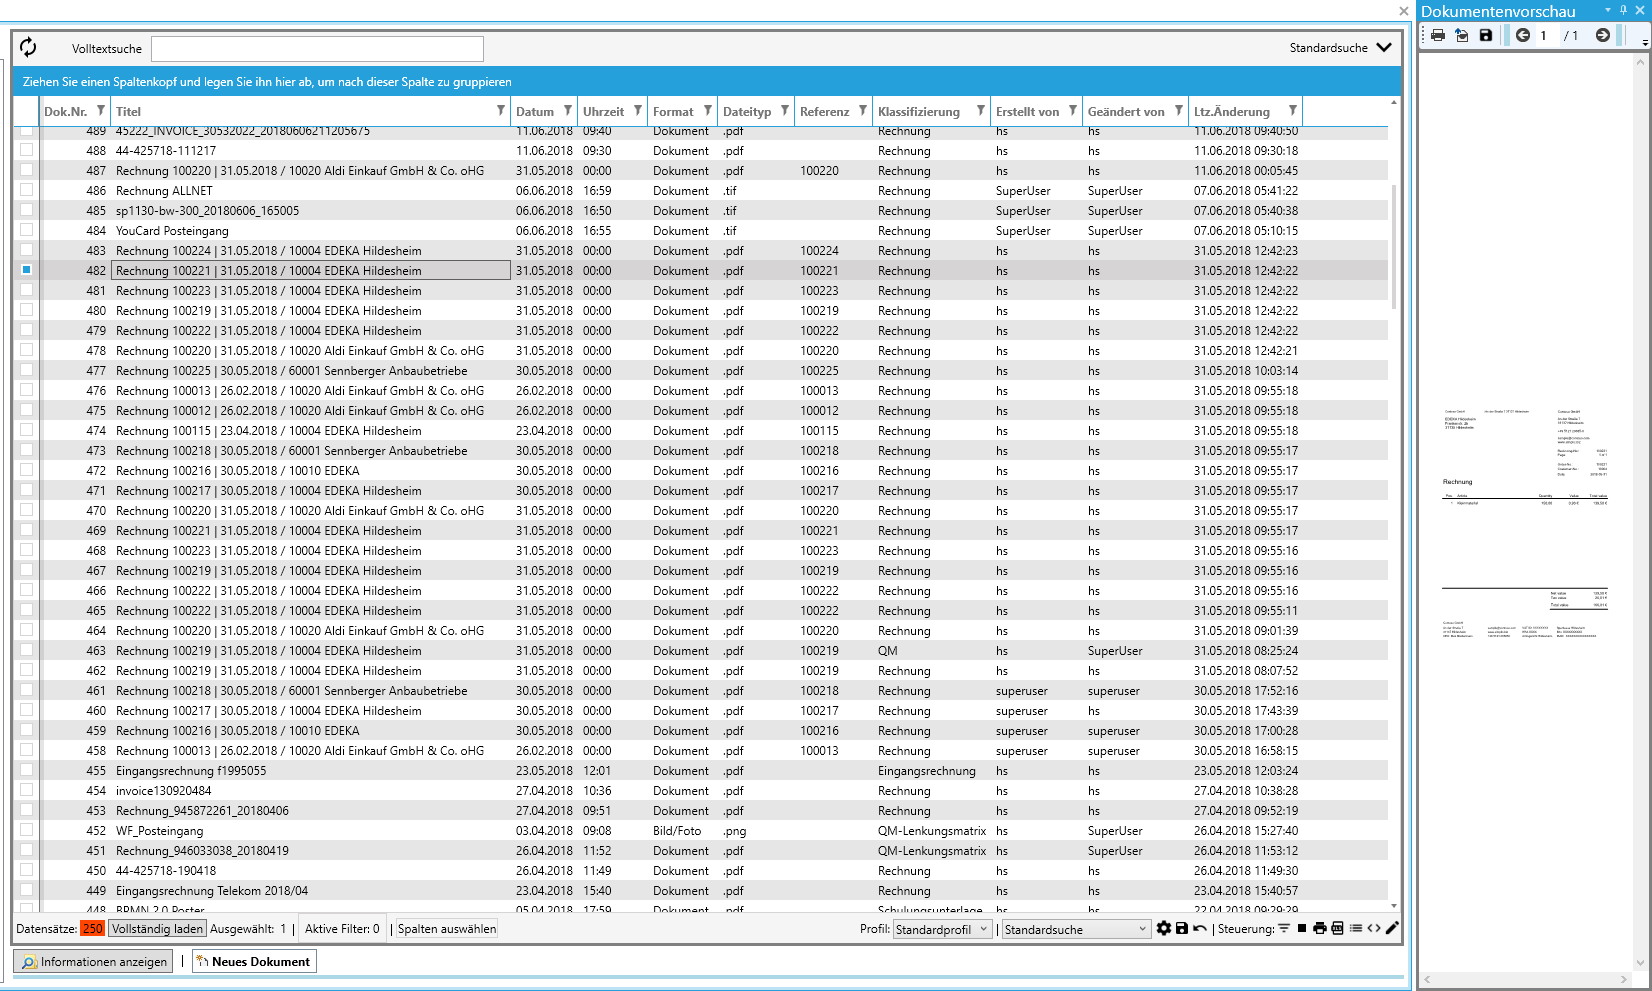The height and width of the screenshot is (991, 1652).
Task: Save the search profile with the disk icon
Action: click(x=1182, y=928)
